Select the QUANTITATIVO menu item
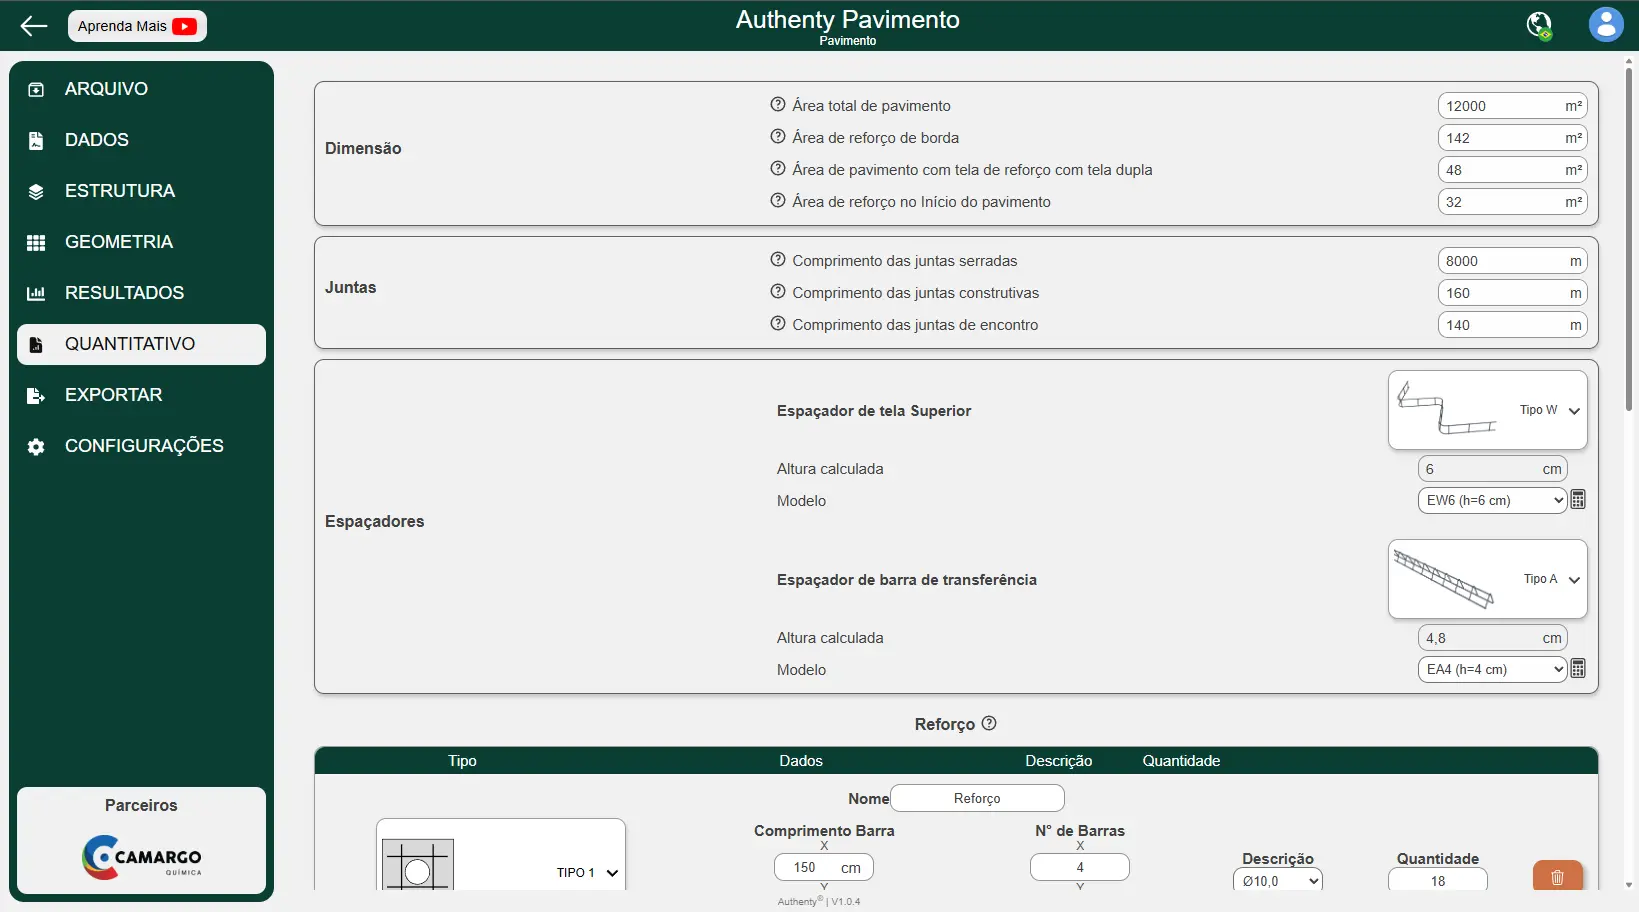 click(x=141, y=344)
